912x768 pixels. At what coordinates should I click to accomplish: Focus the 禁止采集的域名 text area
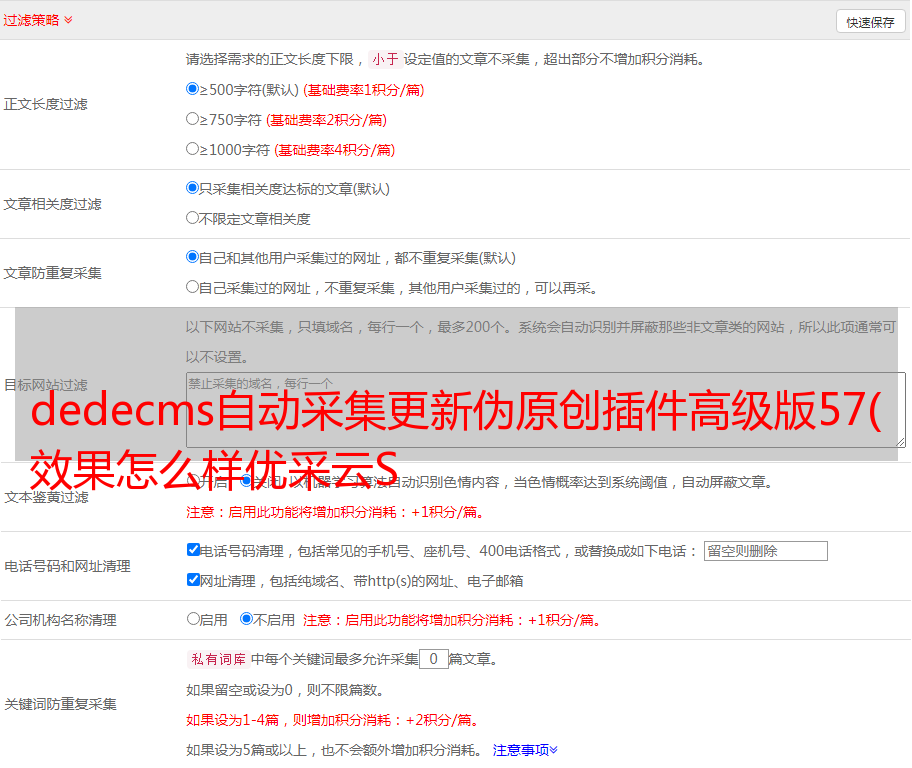coord(546,410)
